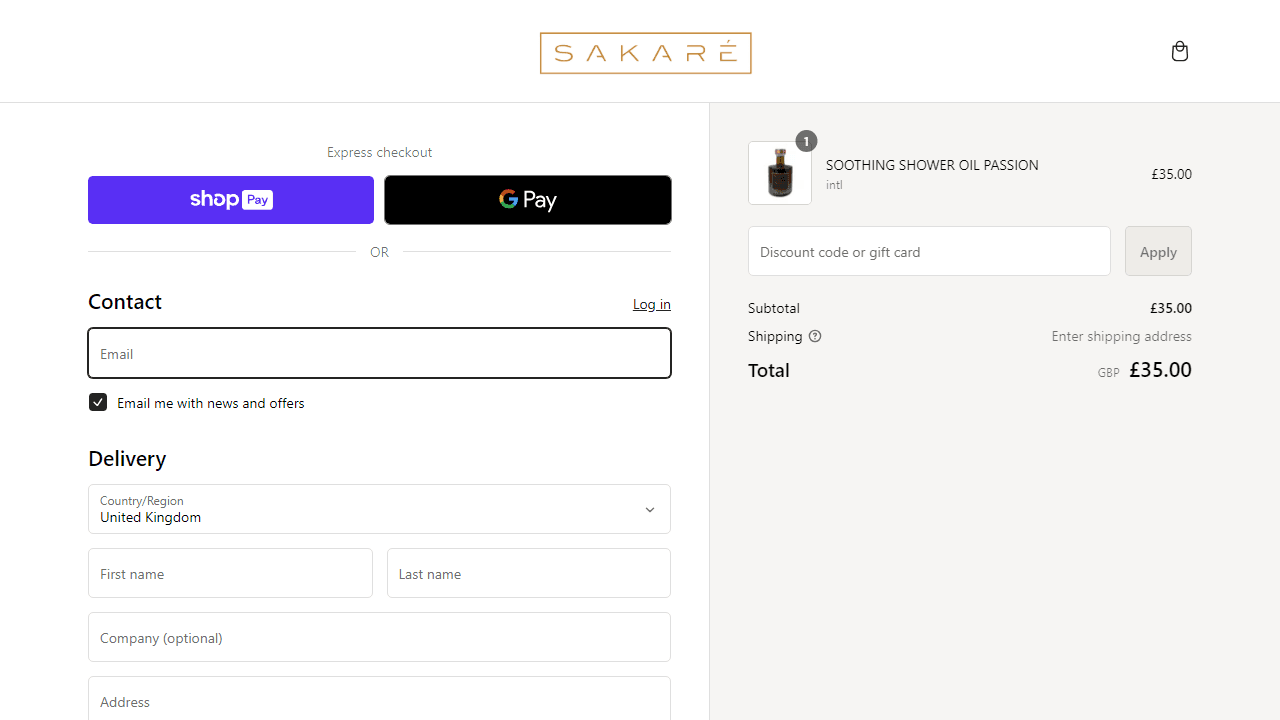Click the Log in link
Viewport: 1280px width, 720px height.
coord(652,304)
